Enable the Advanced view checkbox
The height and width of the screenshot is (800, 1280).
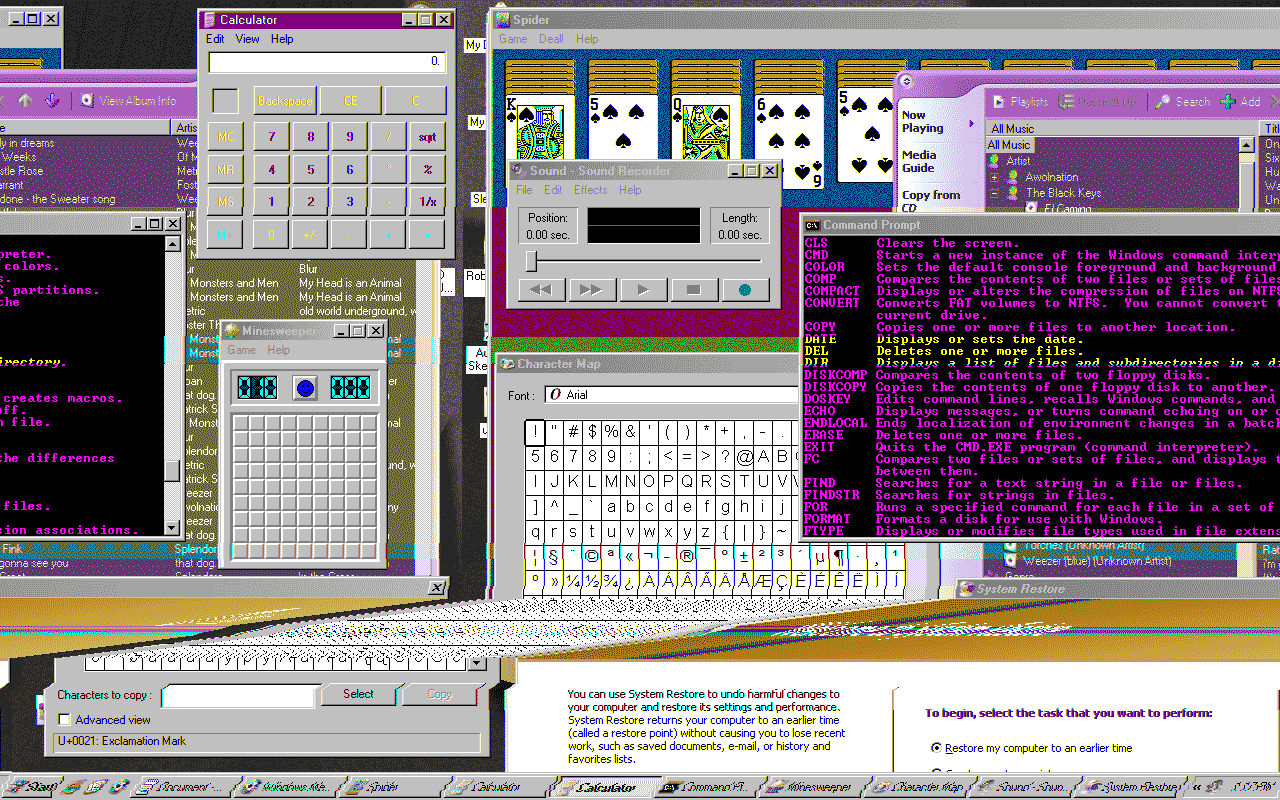click(65, 720)
